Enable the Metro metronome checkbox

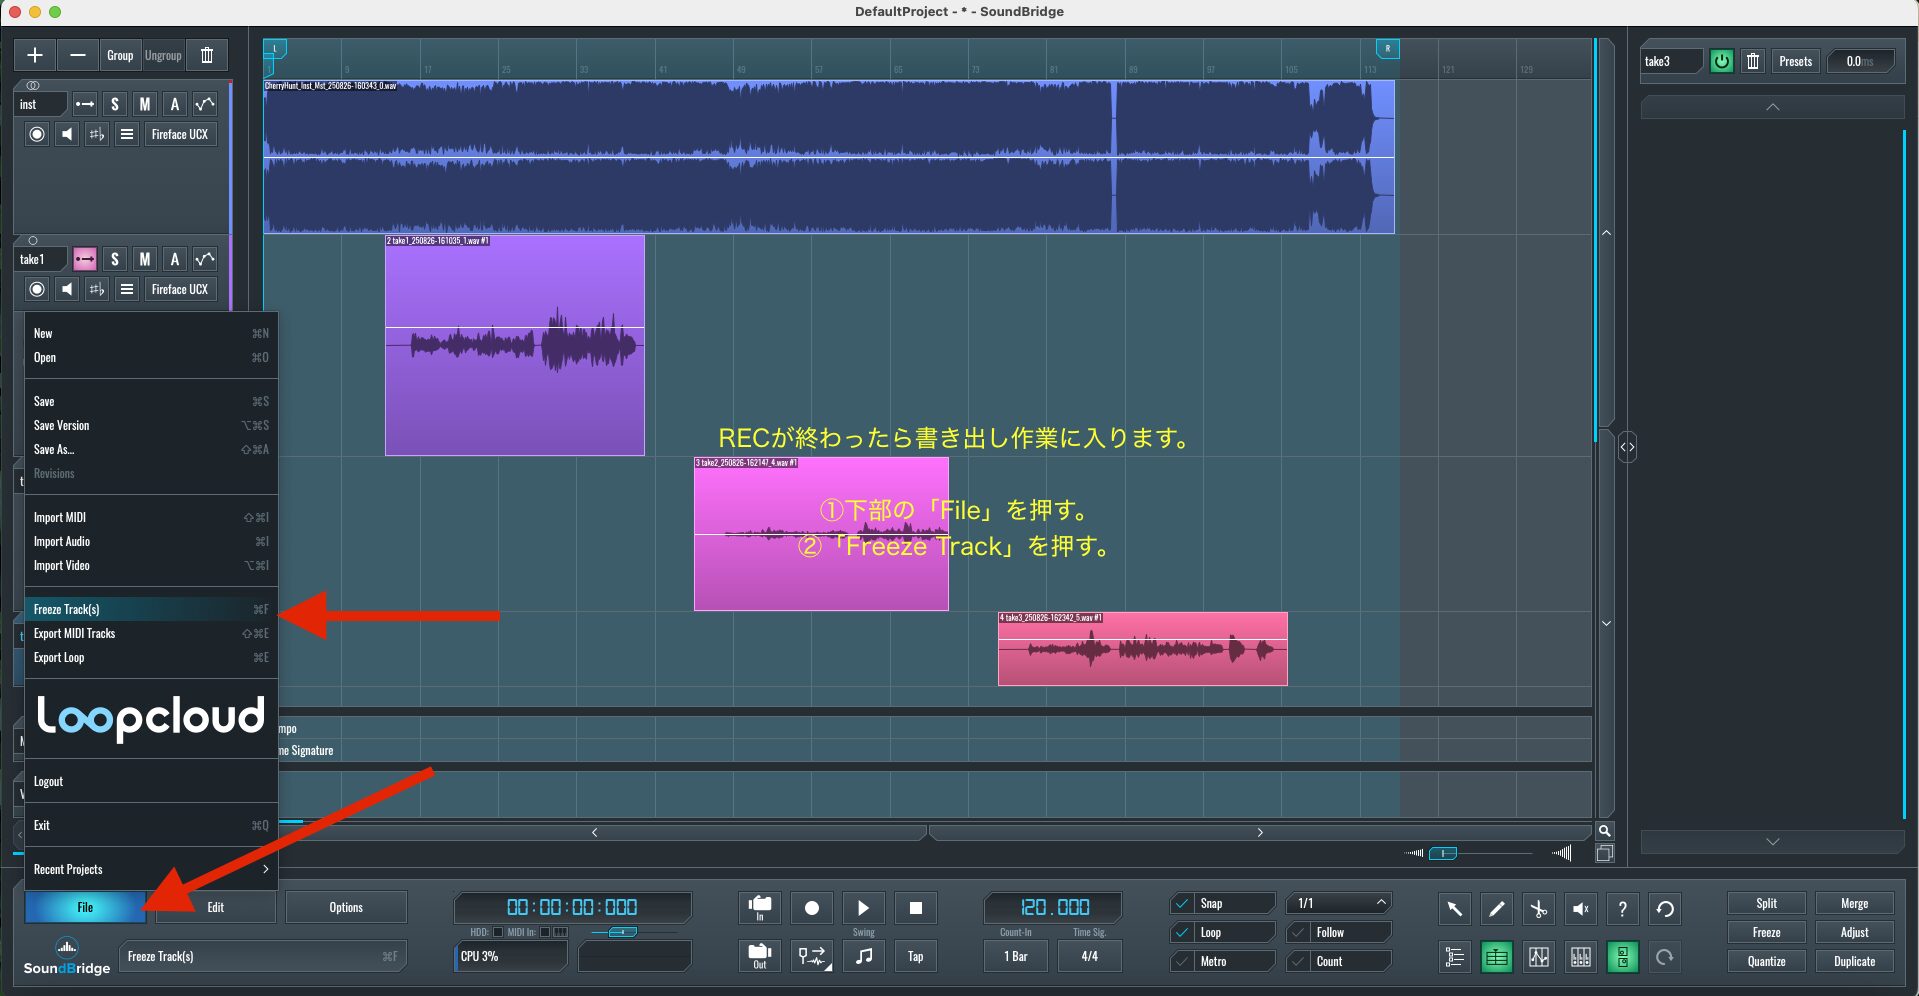click(x=1183, y=961)
